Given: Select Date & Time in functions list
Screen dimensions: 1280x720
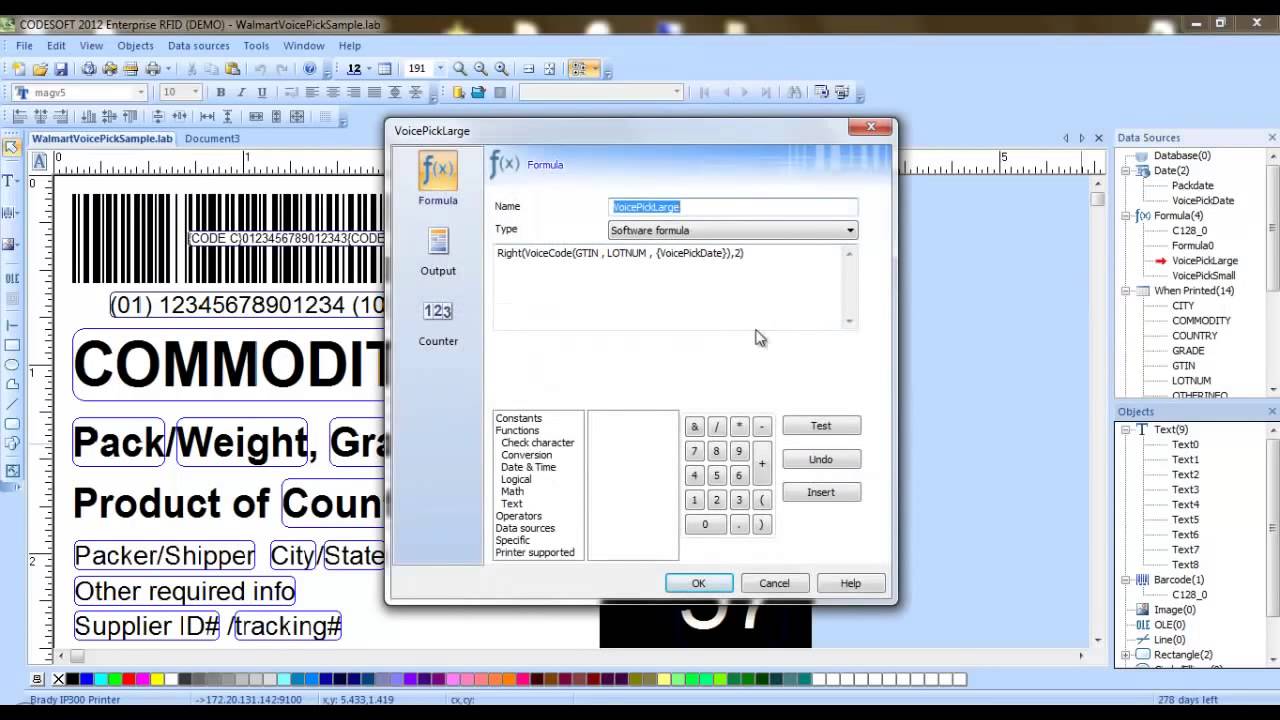Looking at the screenshot, I should (528, 467).
